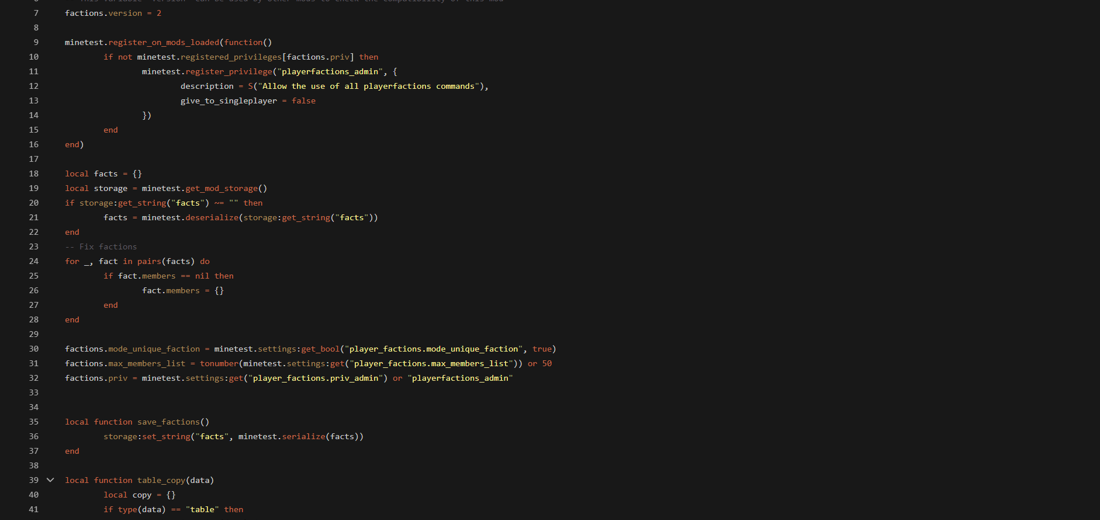Select line number 18 in the gutter
The image size is (1100, 520).
click(33, 174)
